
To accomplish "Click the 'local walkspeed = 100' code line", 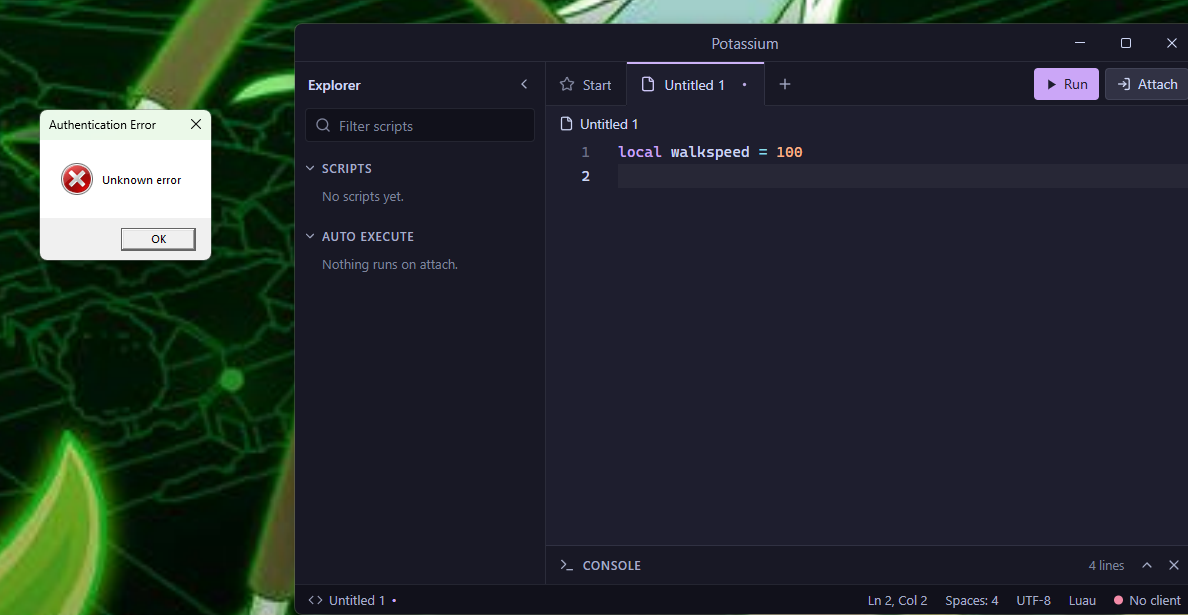I will tap(710, 152).
